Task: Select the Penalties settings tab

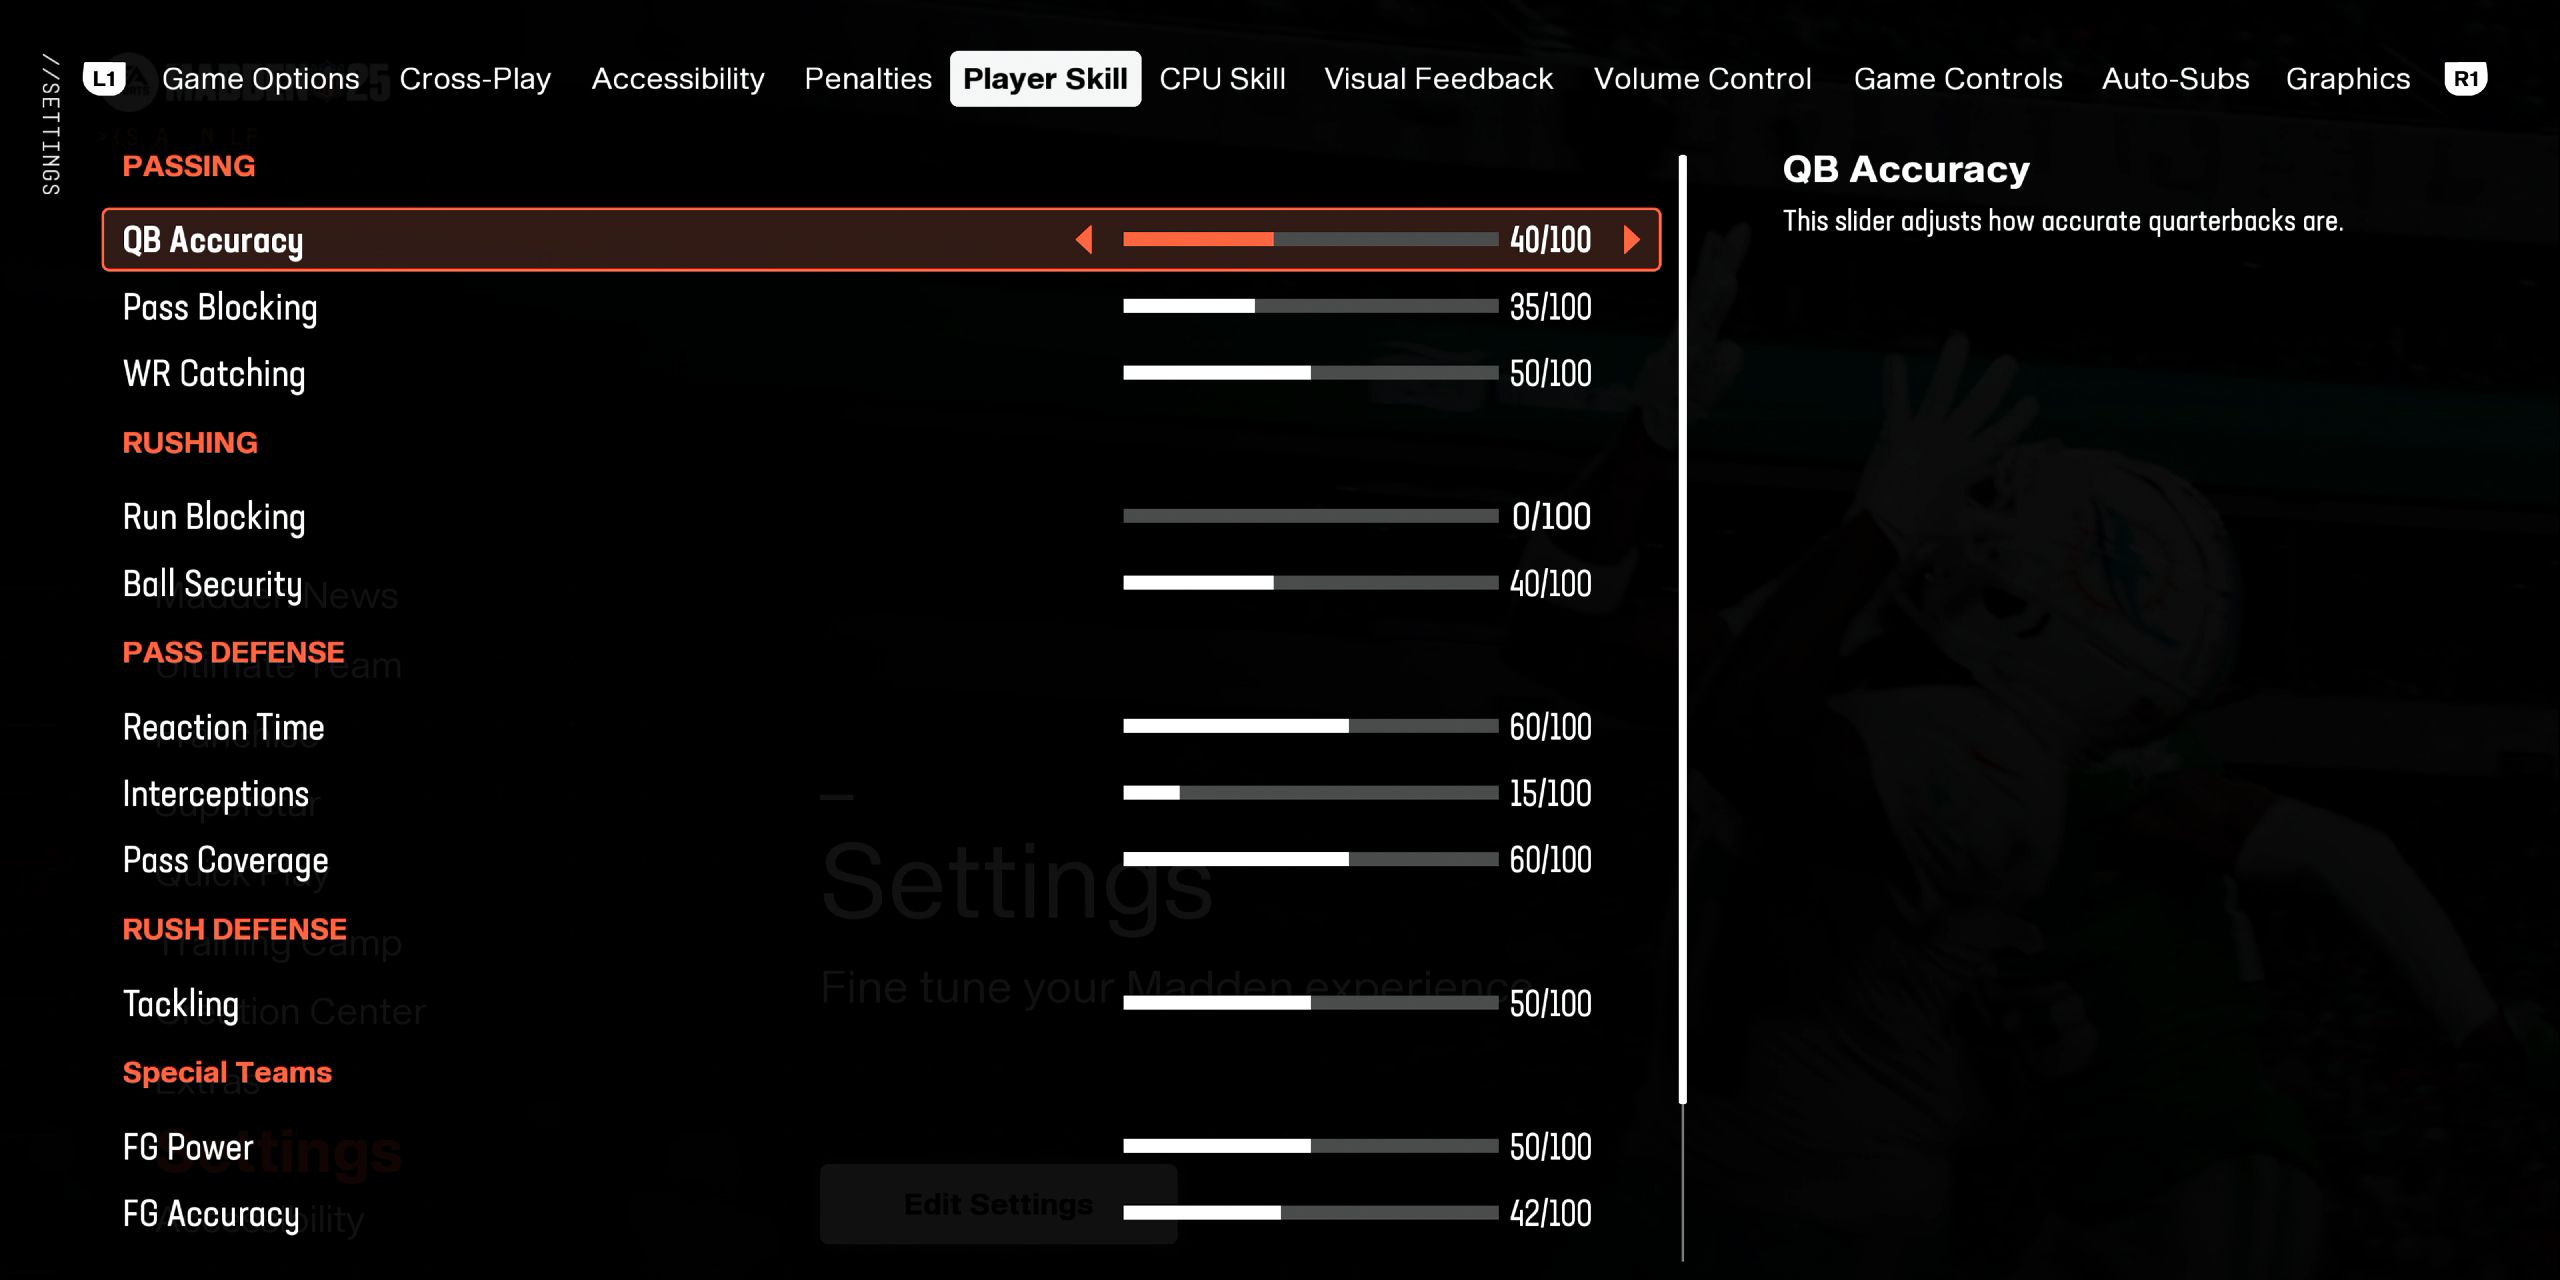Action: [x=867, y=77]
